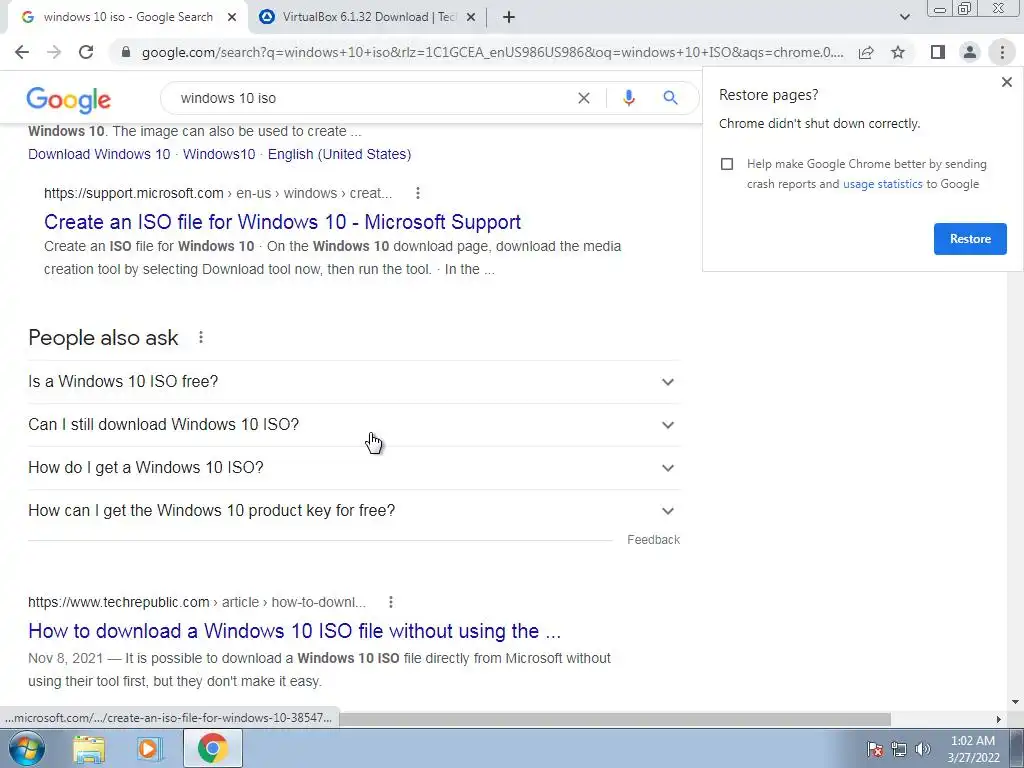Image resolution: width=1024 pixels, height=768 pixels.
Task: Click the vertical scrollbar down arrow
Action: [1015, 702]
